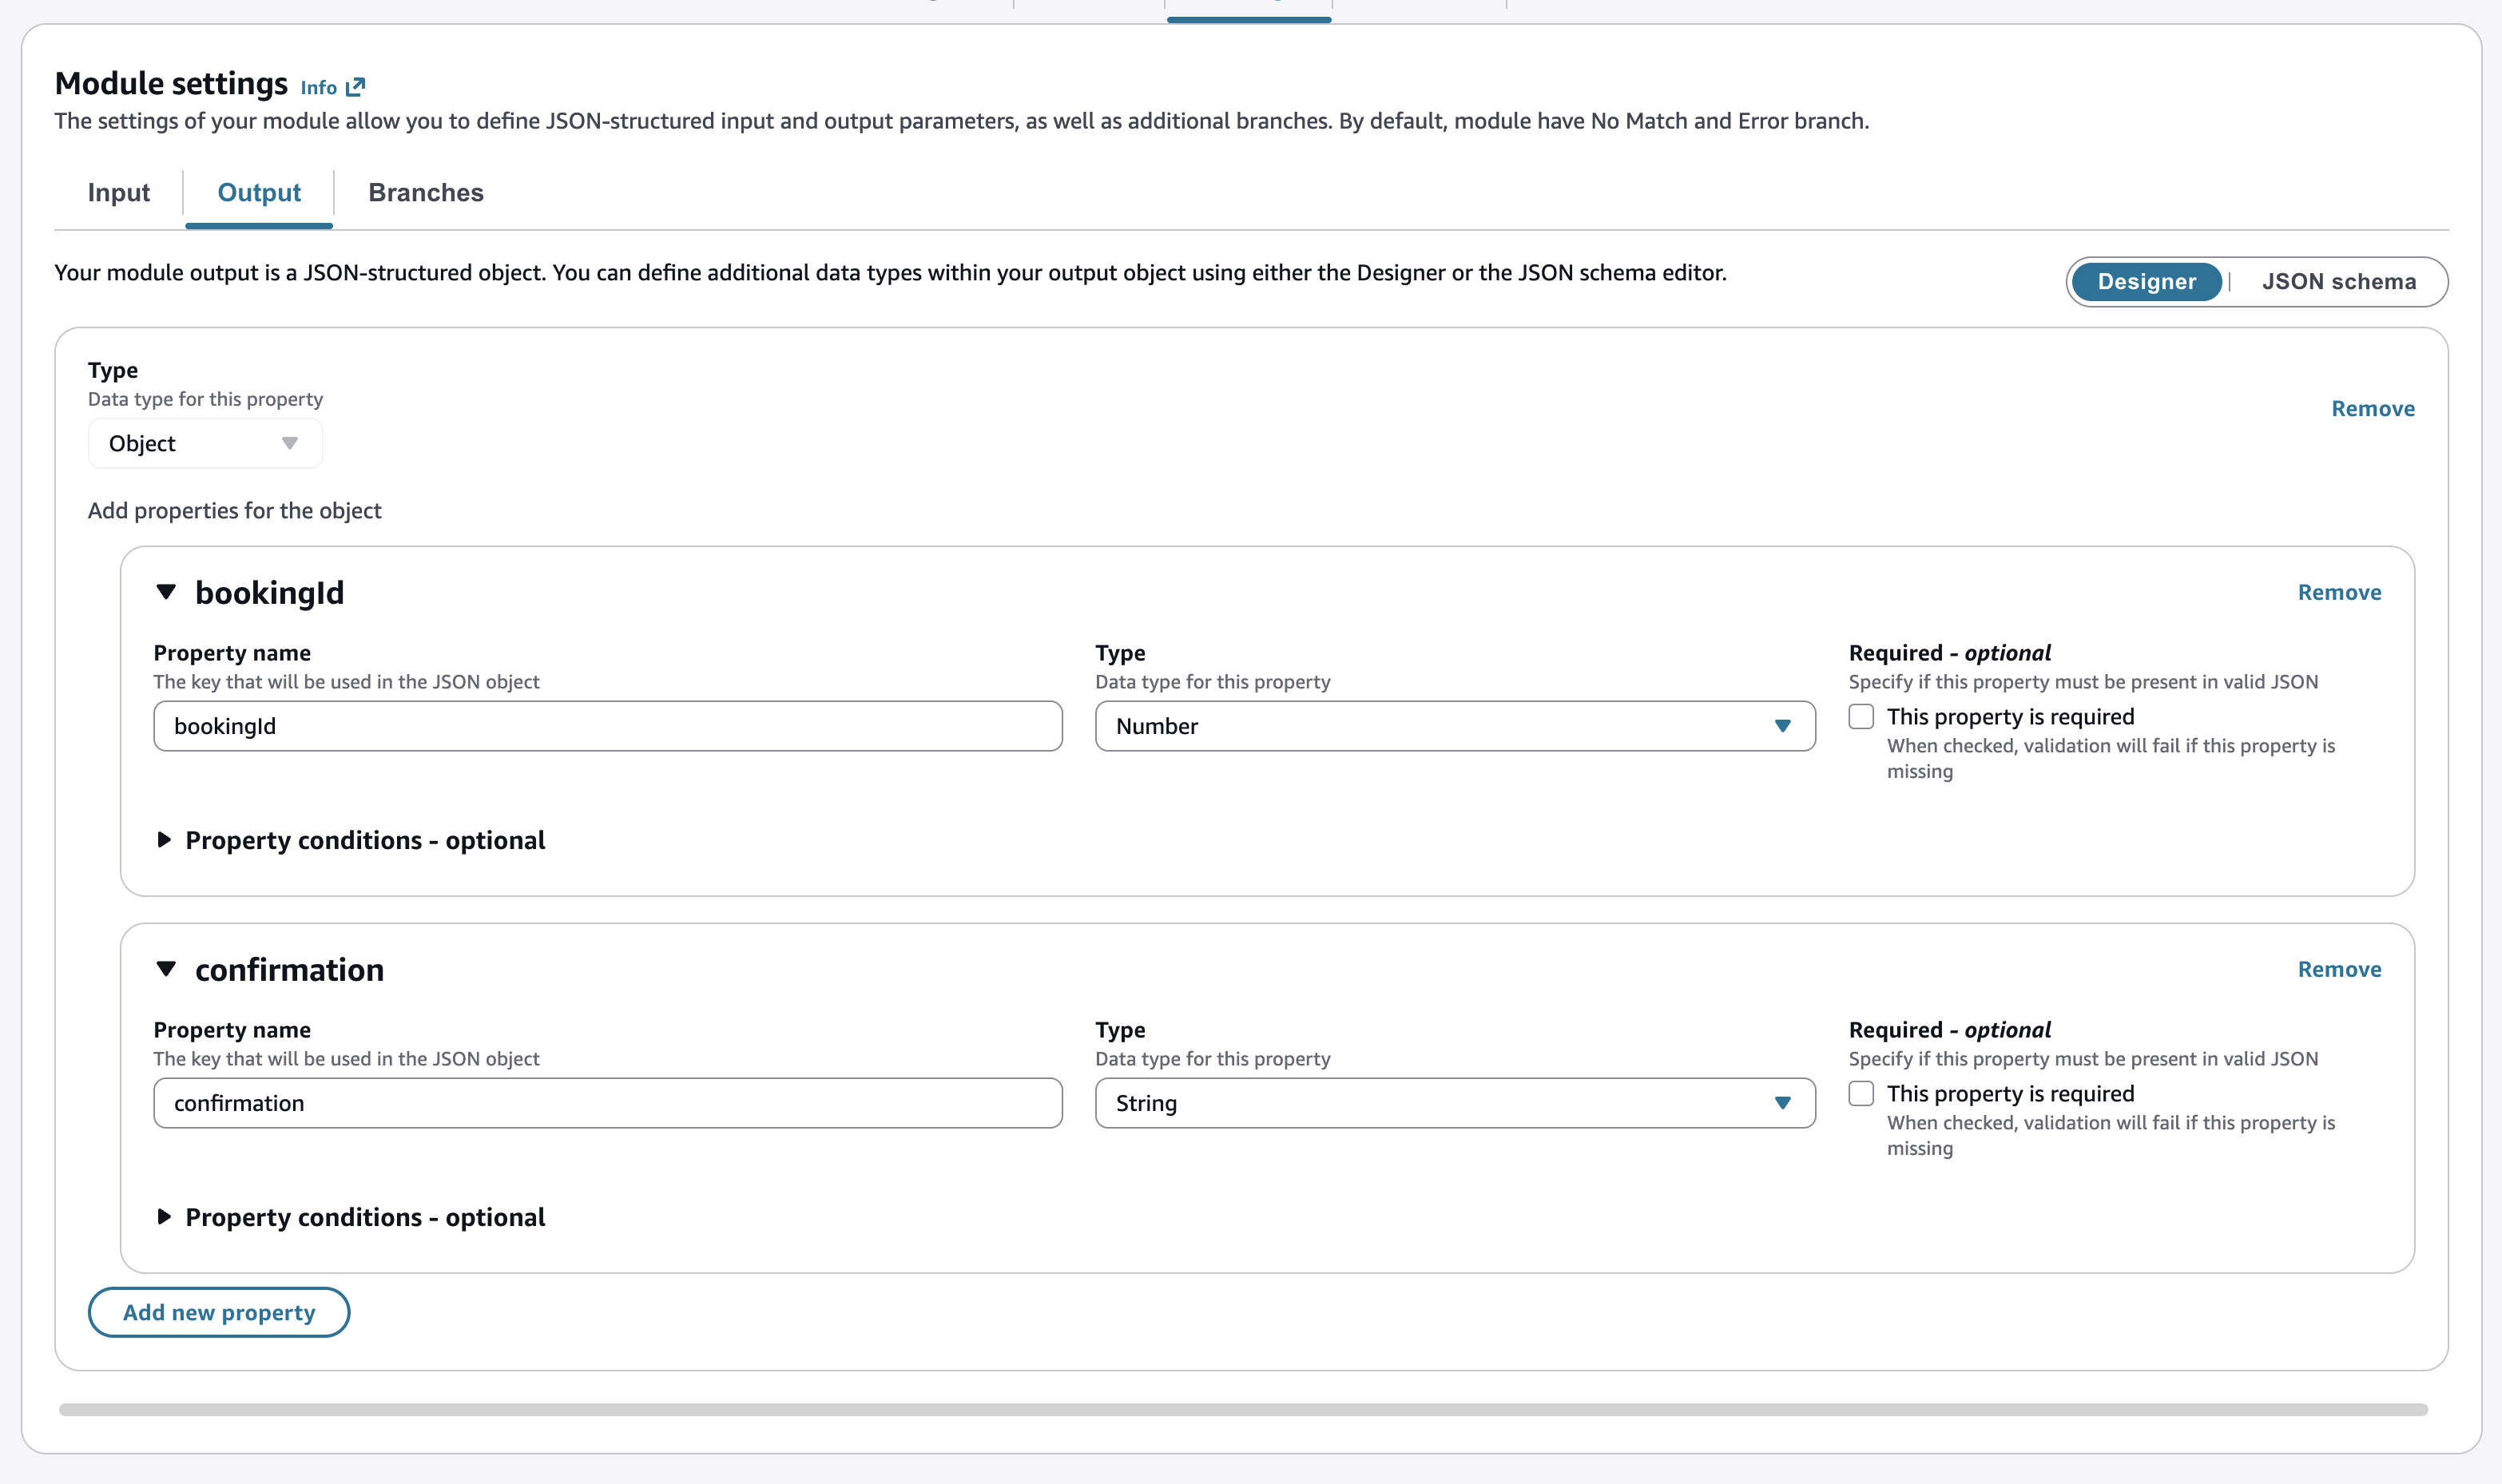The height and width of the screenshot is (1484, 2502).
Task: Click the 'Add properties for the object' text
Action: (x=235, y=510)
